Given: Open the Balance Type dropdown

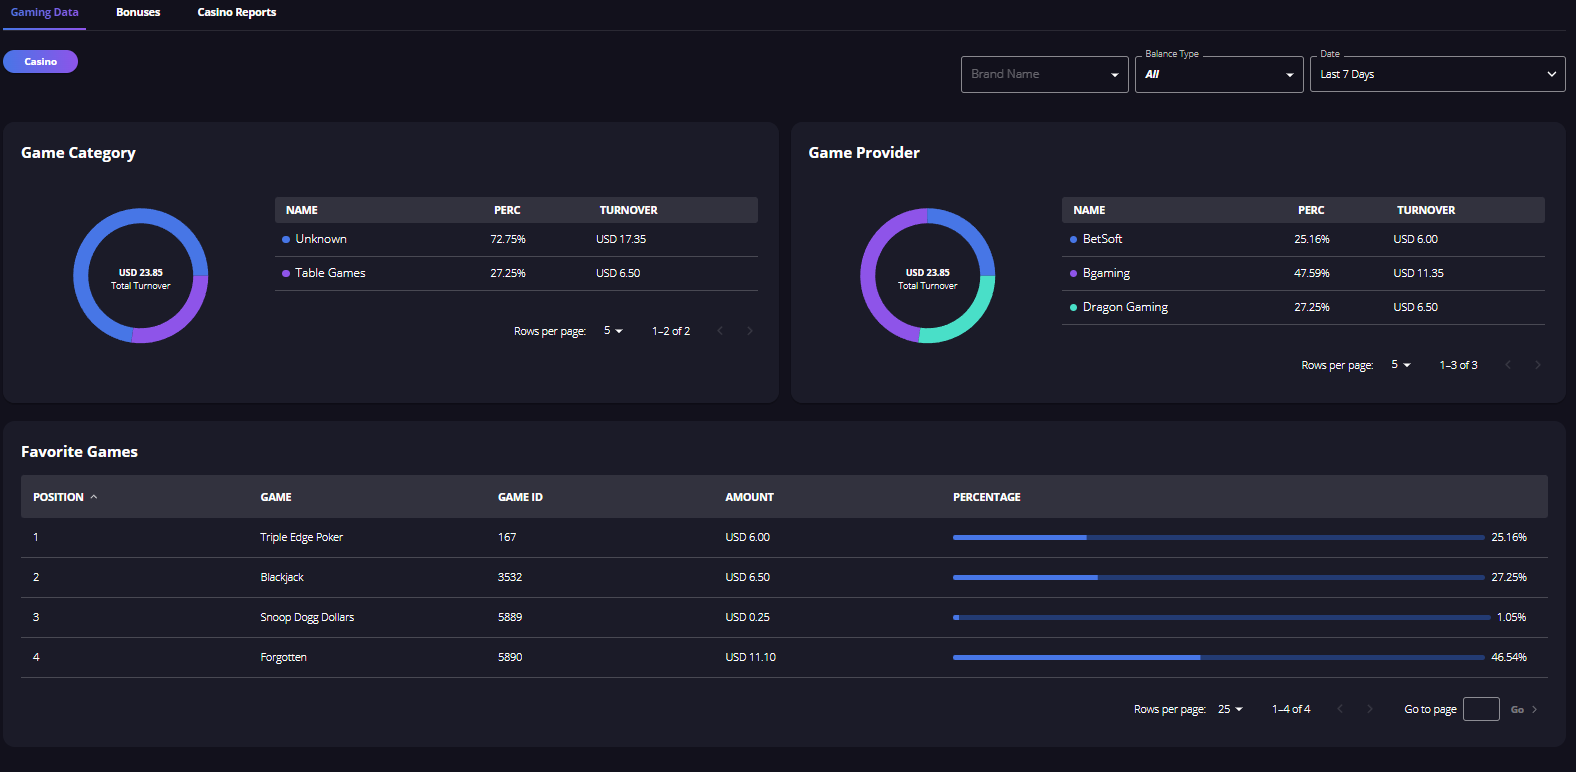Looking at the screenshot, I should click(x=1218, y=74).
